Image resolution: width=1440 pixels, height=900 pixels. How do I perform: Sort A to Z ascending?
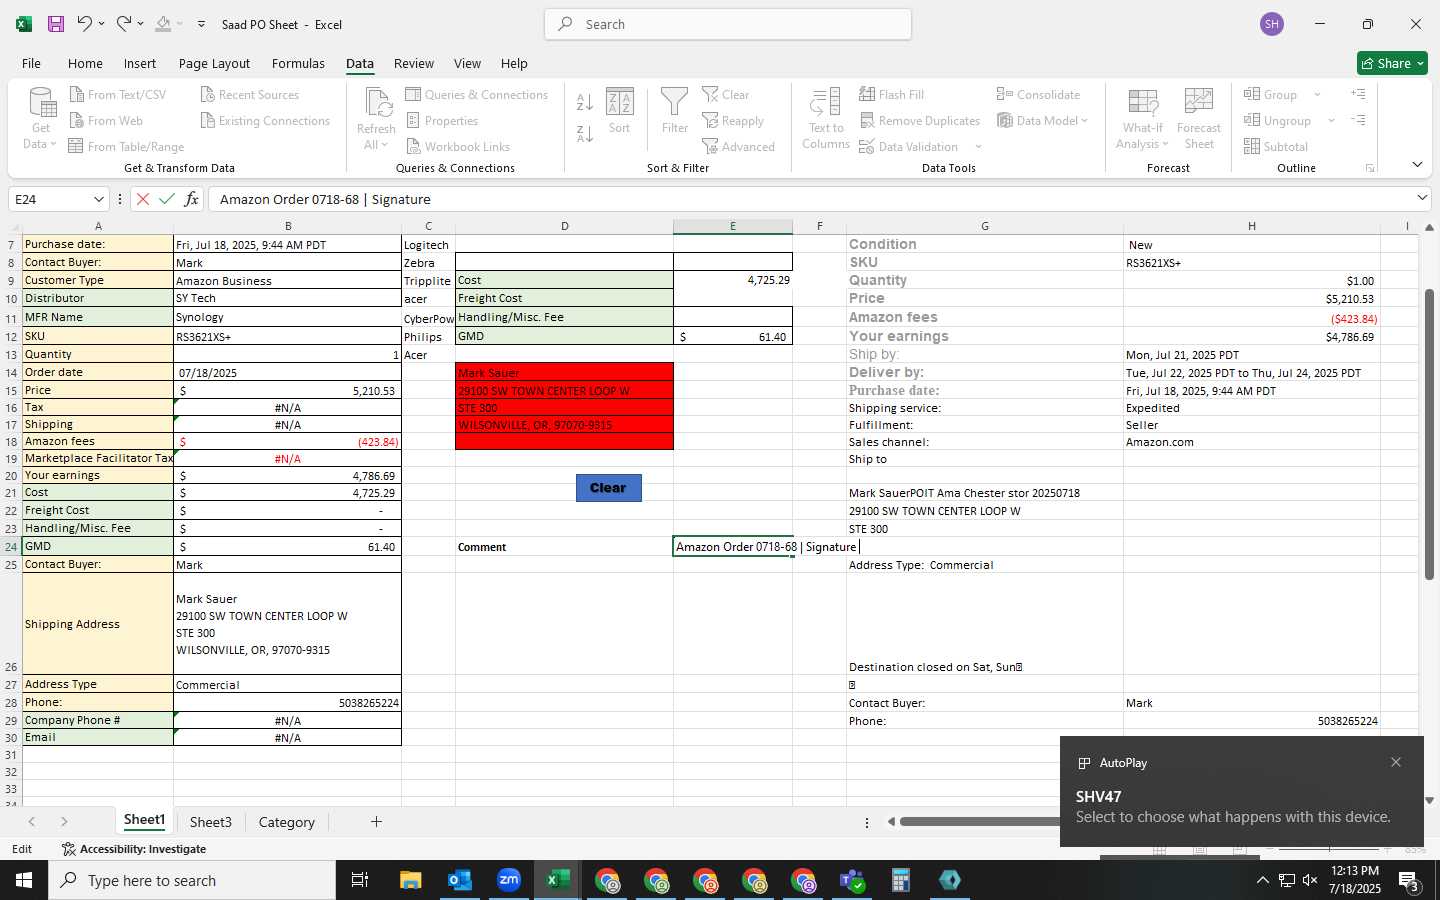click(585, 101)
